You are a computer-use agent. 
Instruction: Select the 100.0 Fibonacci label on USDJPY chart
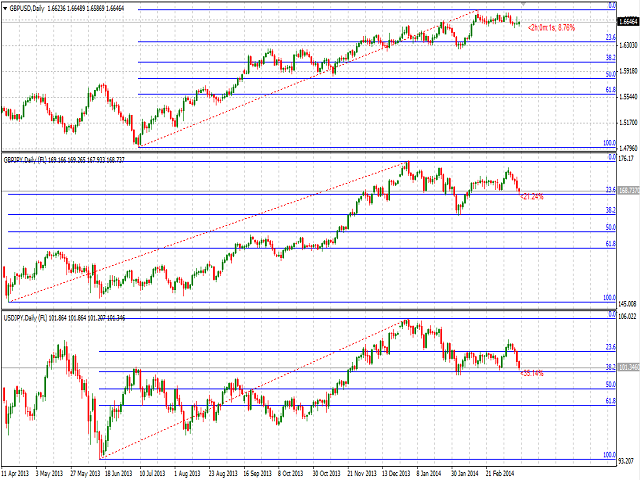[610, 455]
